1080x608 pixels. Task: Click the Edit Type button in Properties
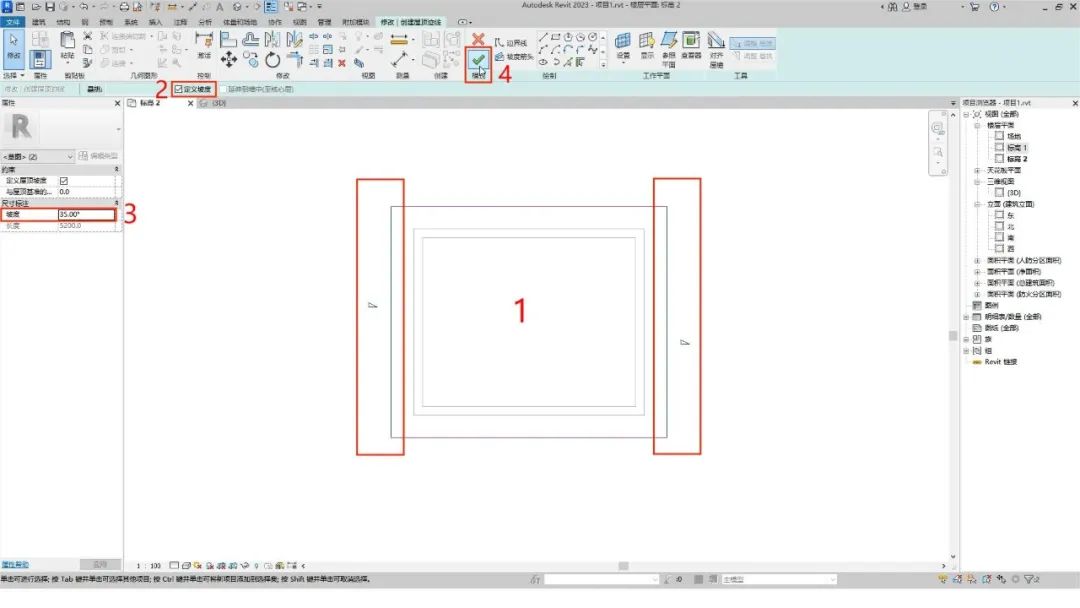[x=98, y=156]
